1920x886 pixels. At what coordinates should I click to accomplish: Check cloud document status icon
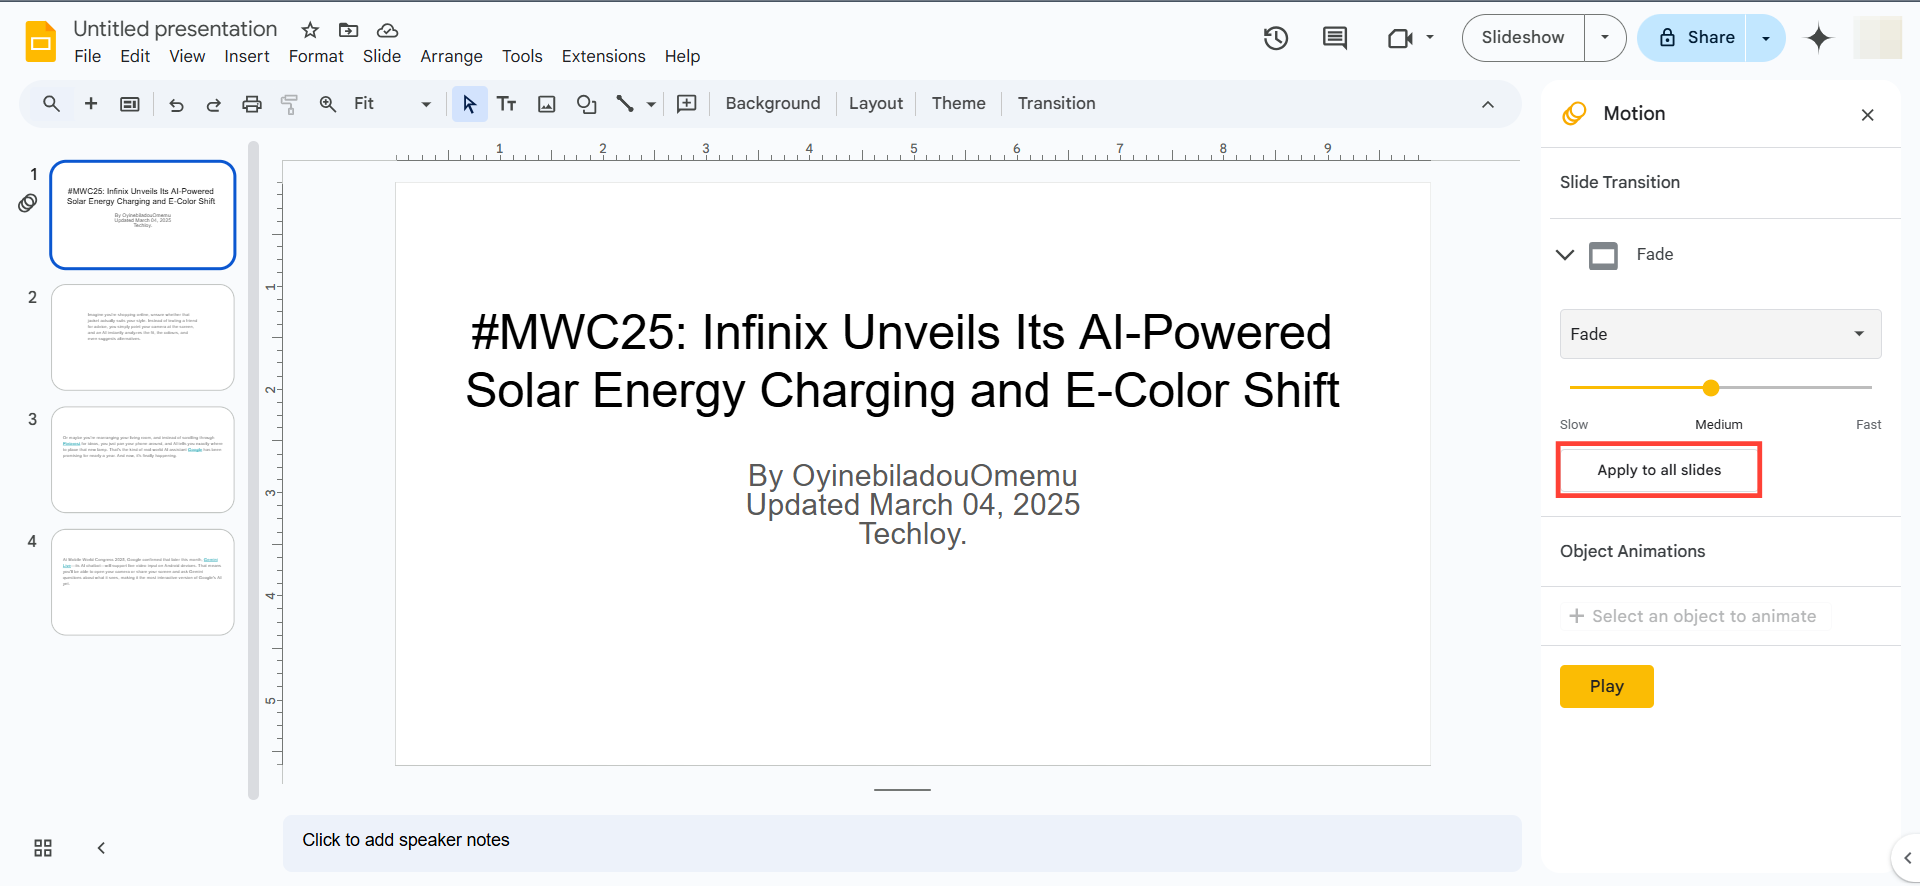tap(387, 30)
